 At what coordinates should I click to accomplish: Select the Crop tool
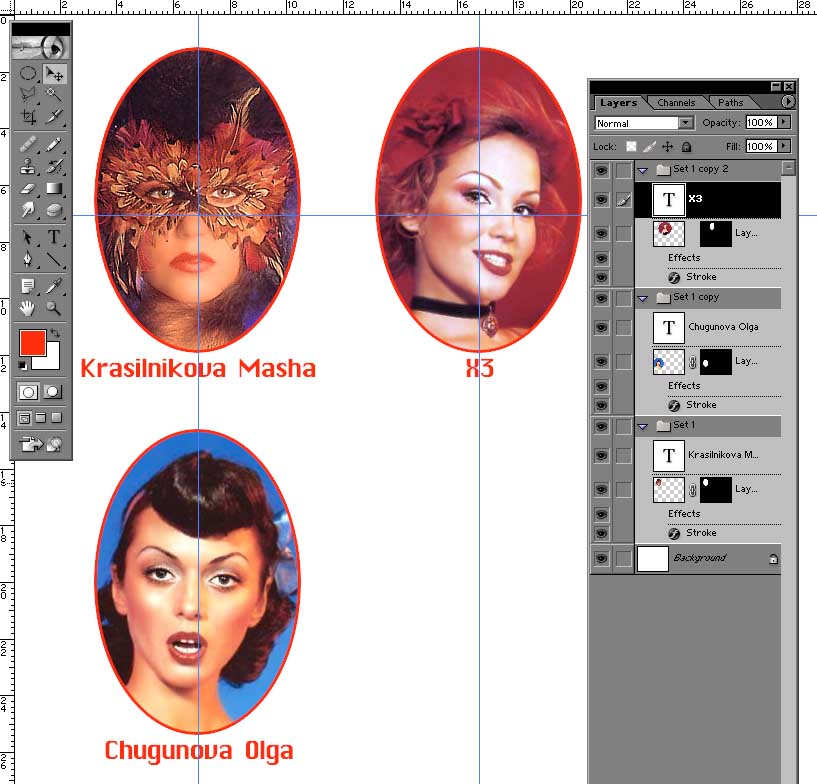tap(28, 116)
